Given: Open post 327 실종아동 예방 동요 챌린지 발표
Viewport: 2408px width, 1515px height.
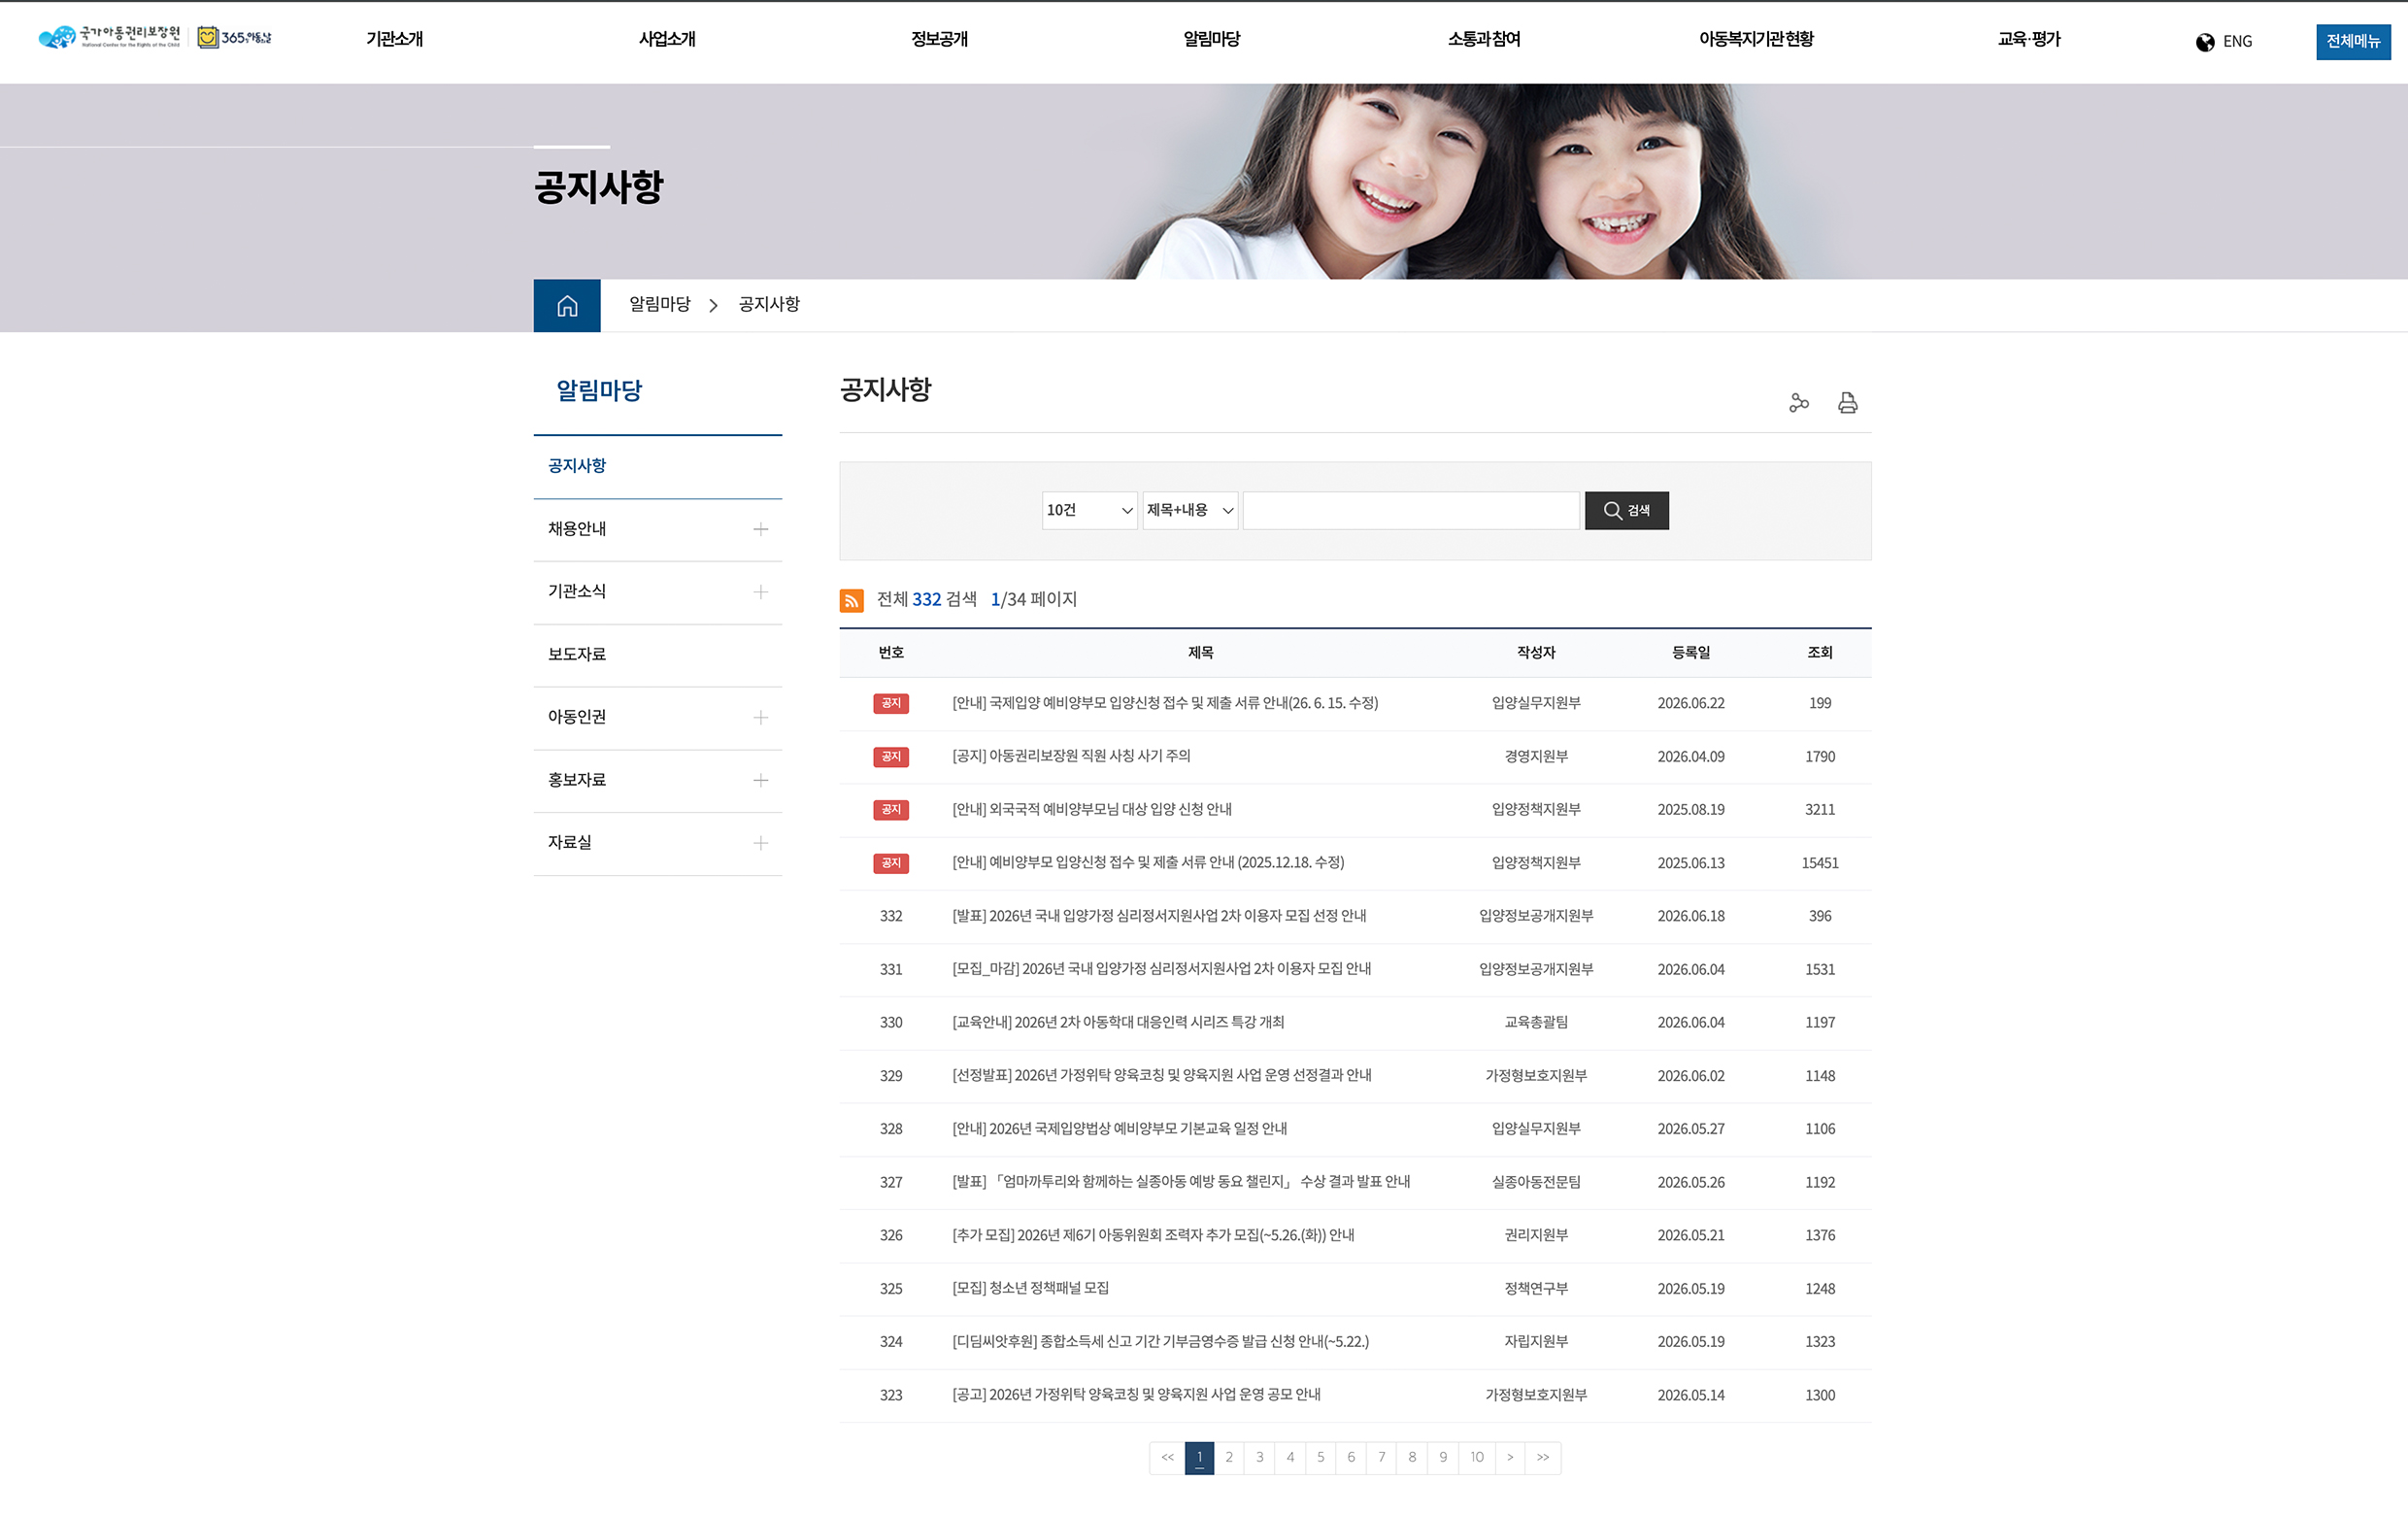Looking at the screenshot, I should pos(1181,1182).
